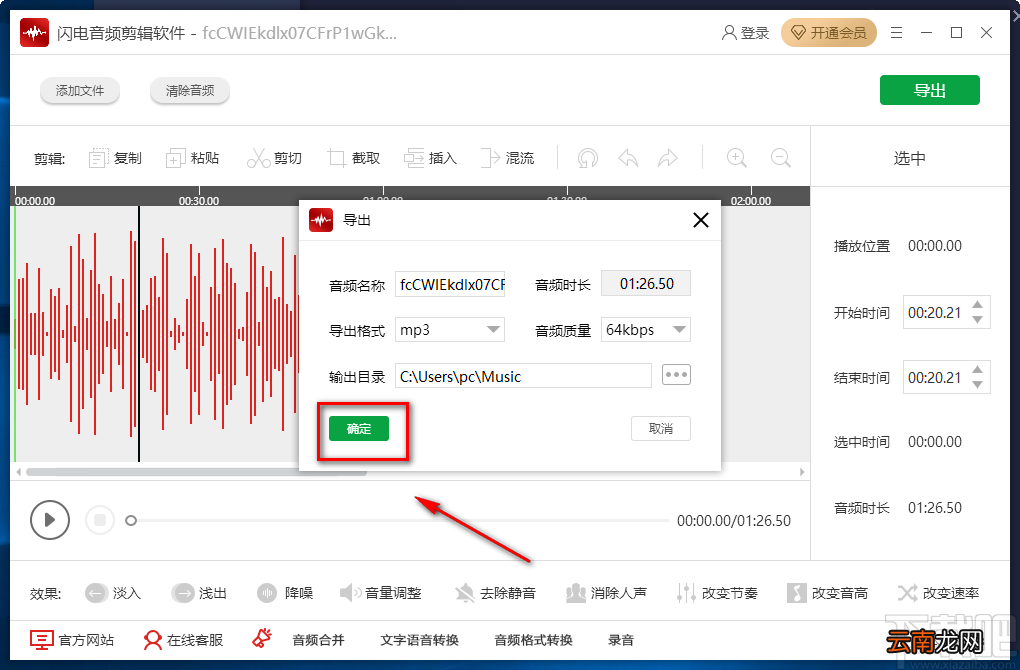Click the 02:00.00 timeline ruler marker

coord(751,201)
